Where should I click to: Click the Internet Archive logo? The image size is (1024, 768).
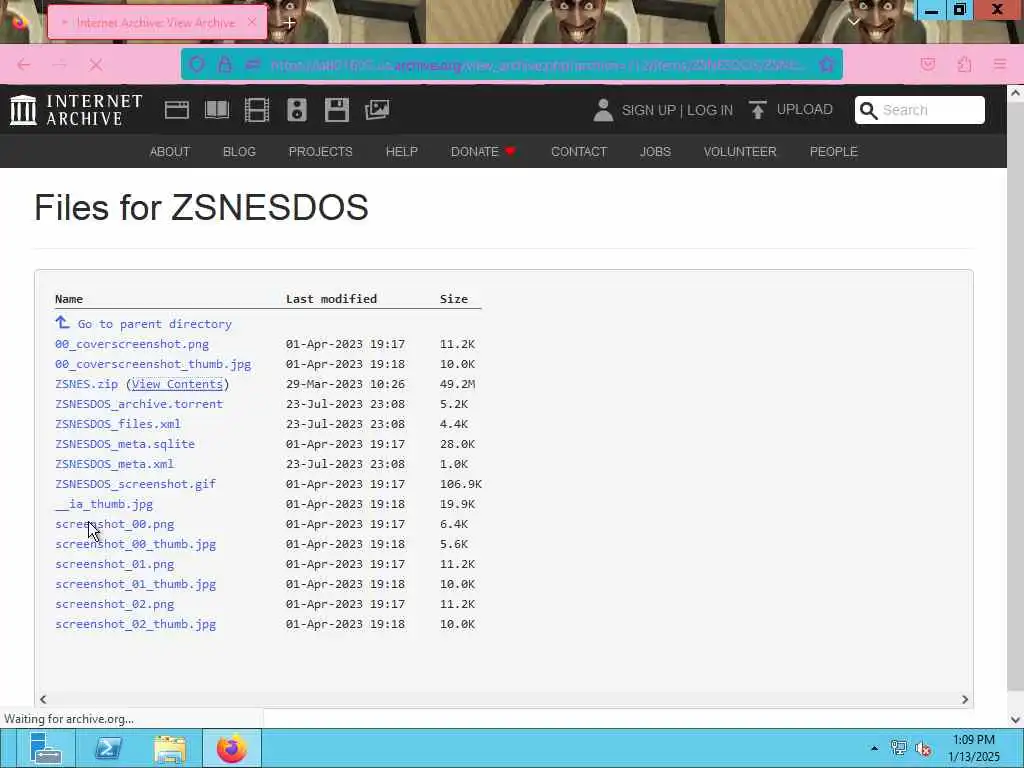coord(76,110)
